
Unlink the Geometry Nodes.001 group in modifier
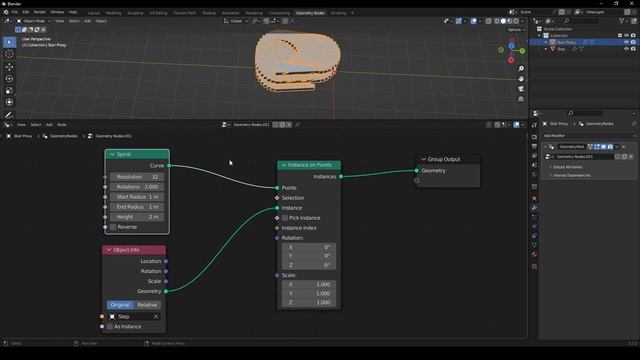tap(631, 157)
